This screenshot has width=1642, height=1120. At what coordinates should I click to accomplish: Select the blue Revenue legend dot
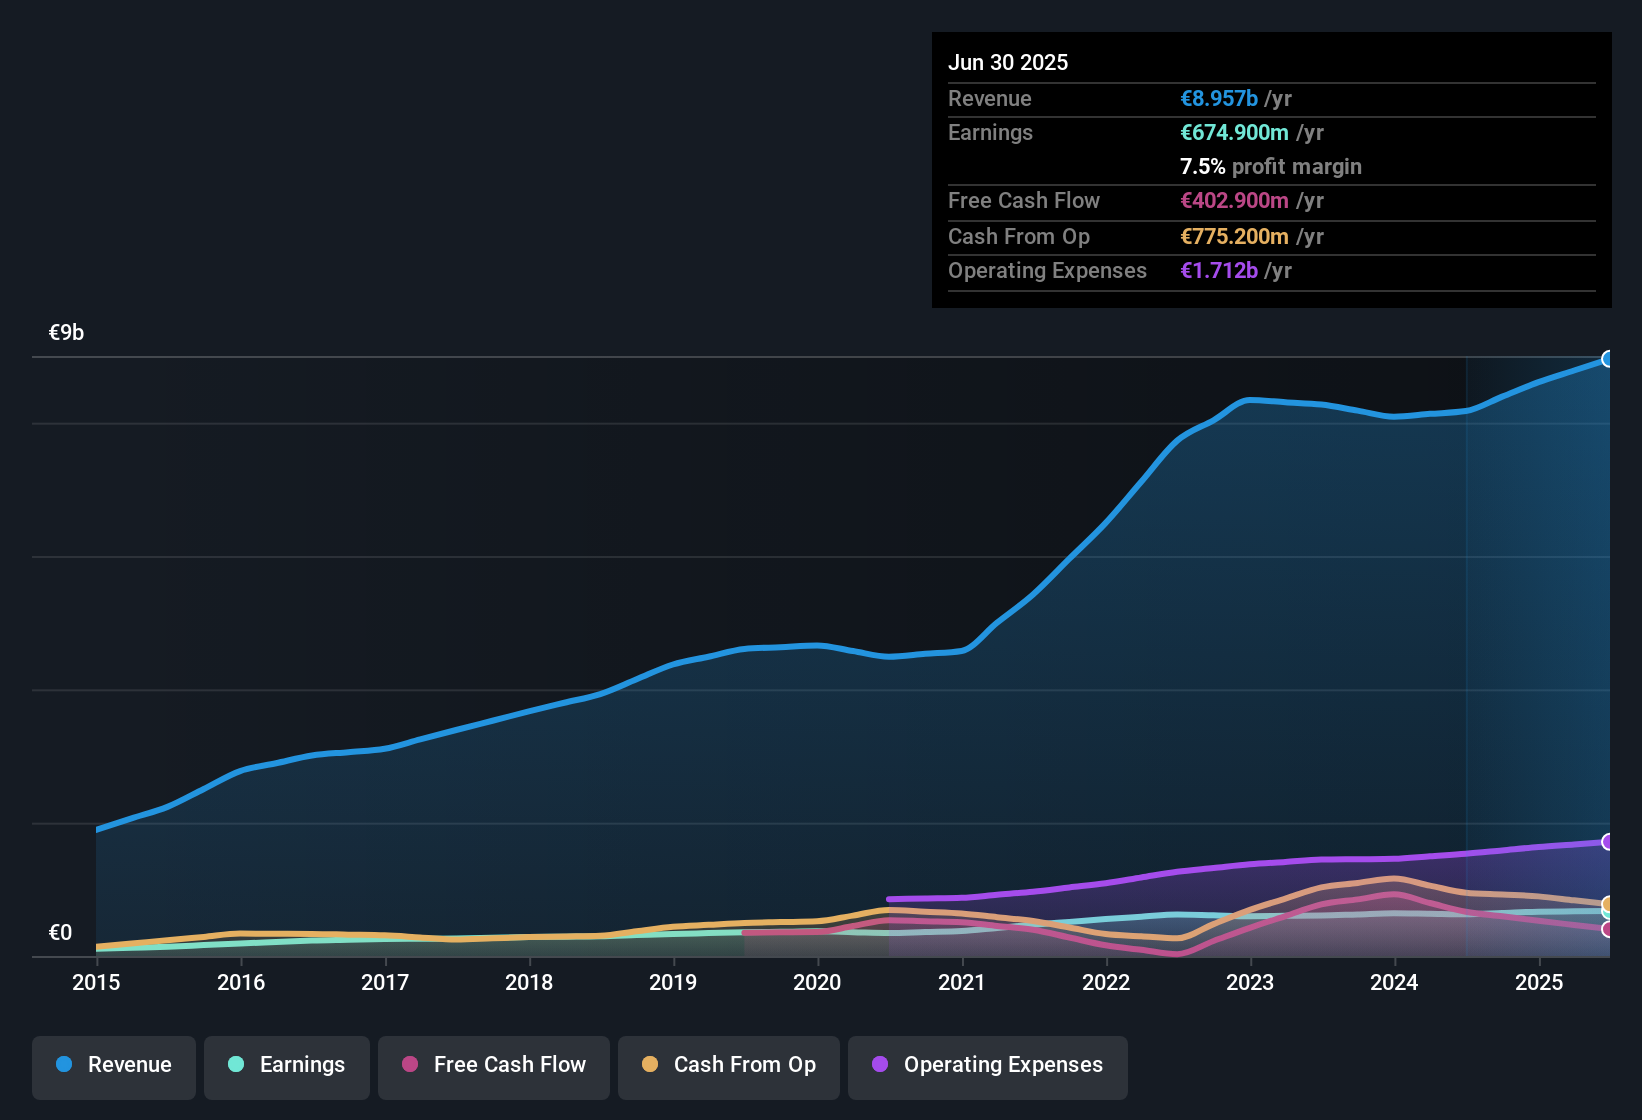[63, 1065]
